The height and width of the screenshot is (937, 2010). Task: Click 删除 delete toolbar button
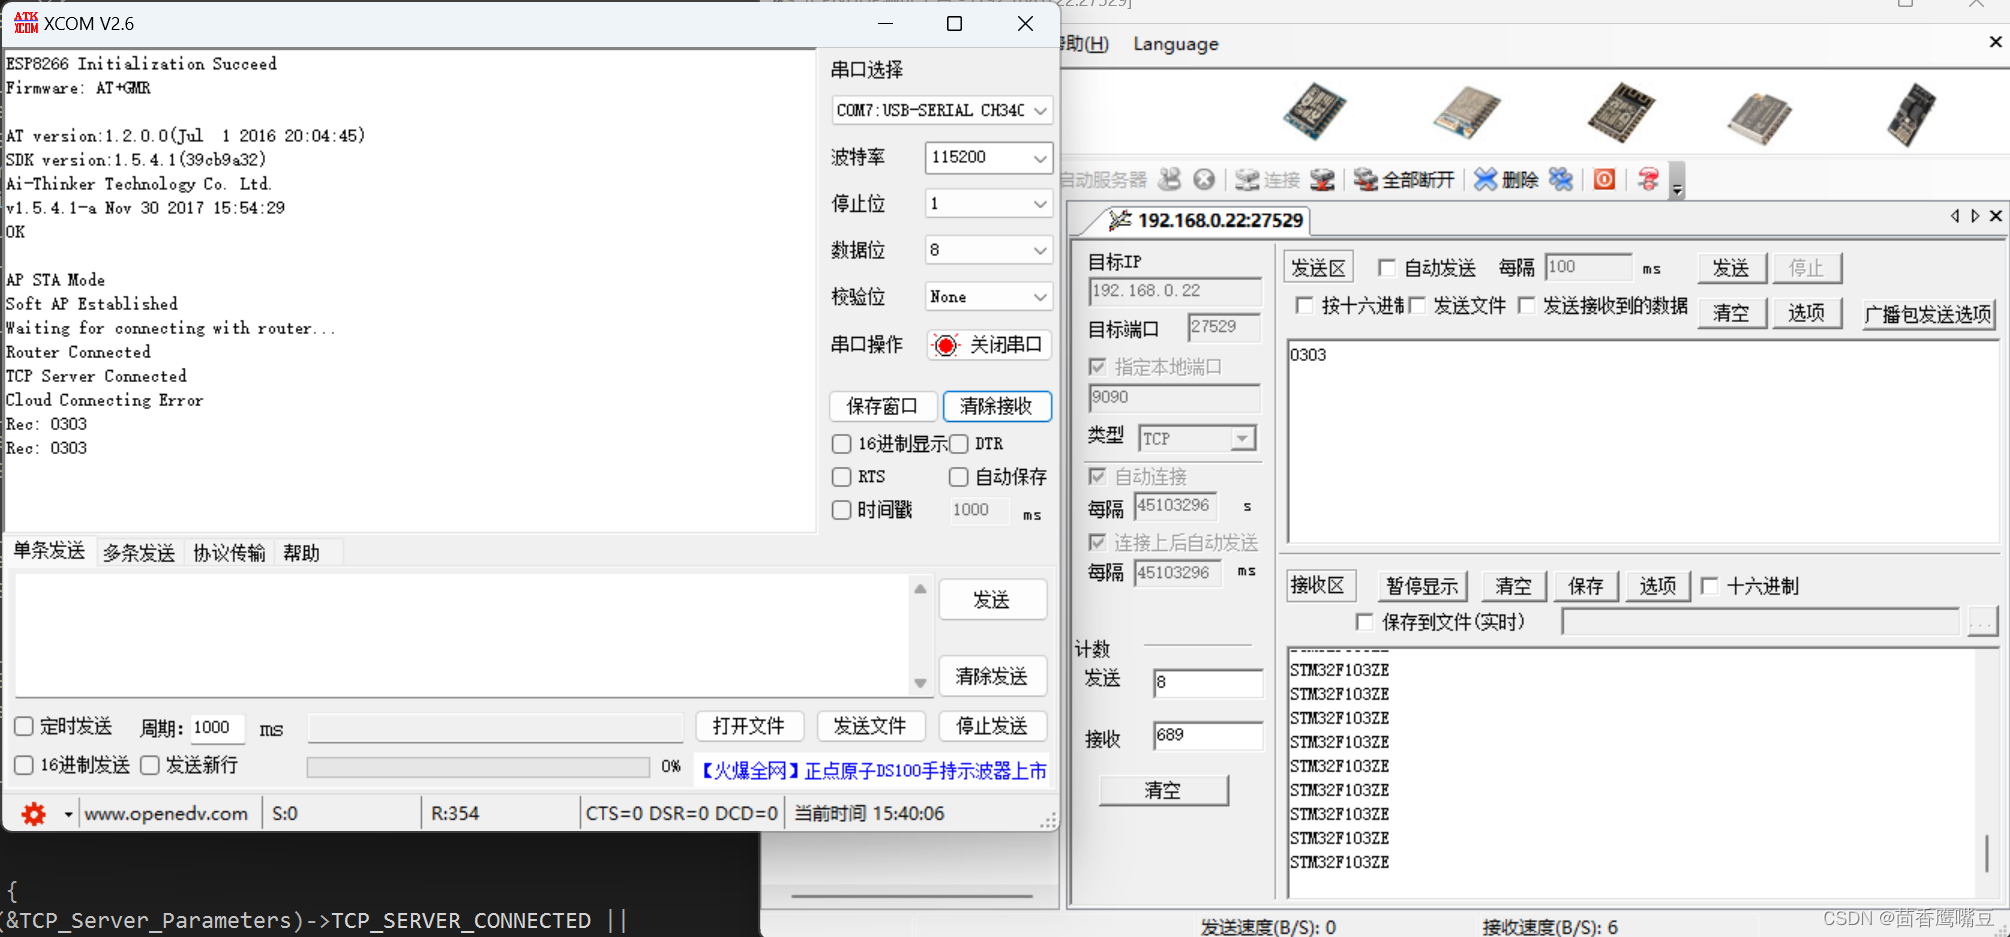[1506, 180]
